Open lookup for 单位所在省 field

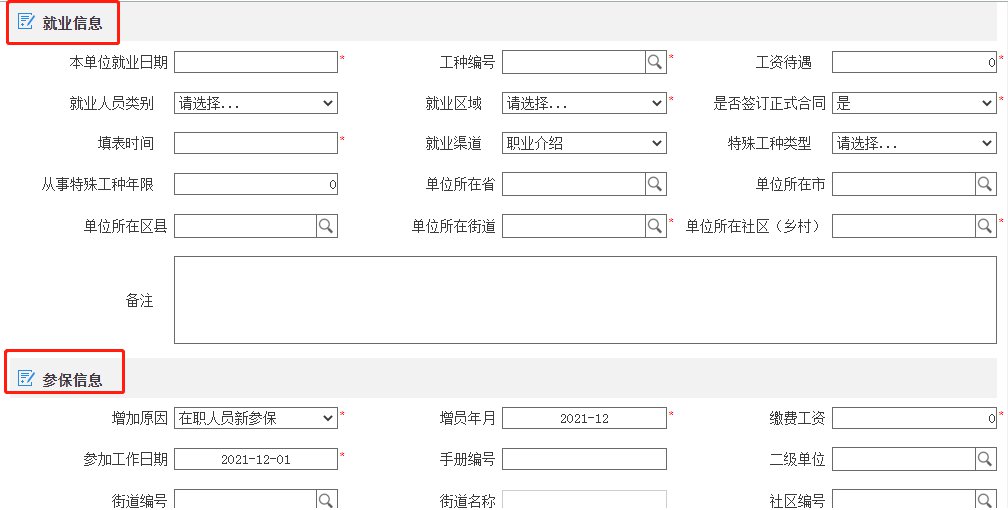655,184
